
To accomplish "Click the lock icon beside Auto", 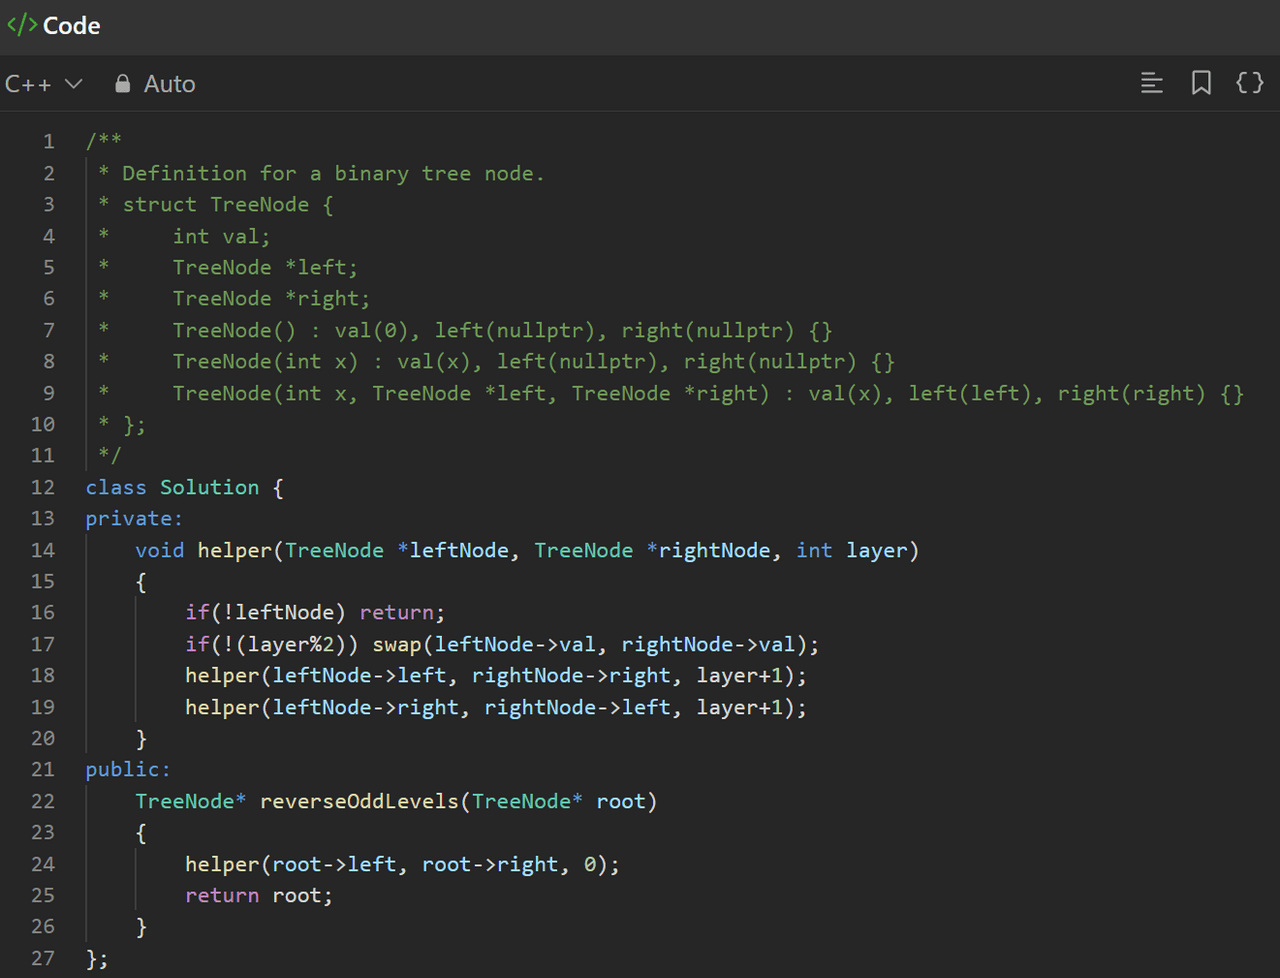I will tap(123, 84).
